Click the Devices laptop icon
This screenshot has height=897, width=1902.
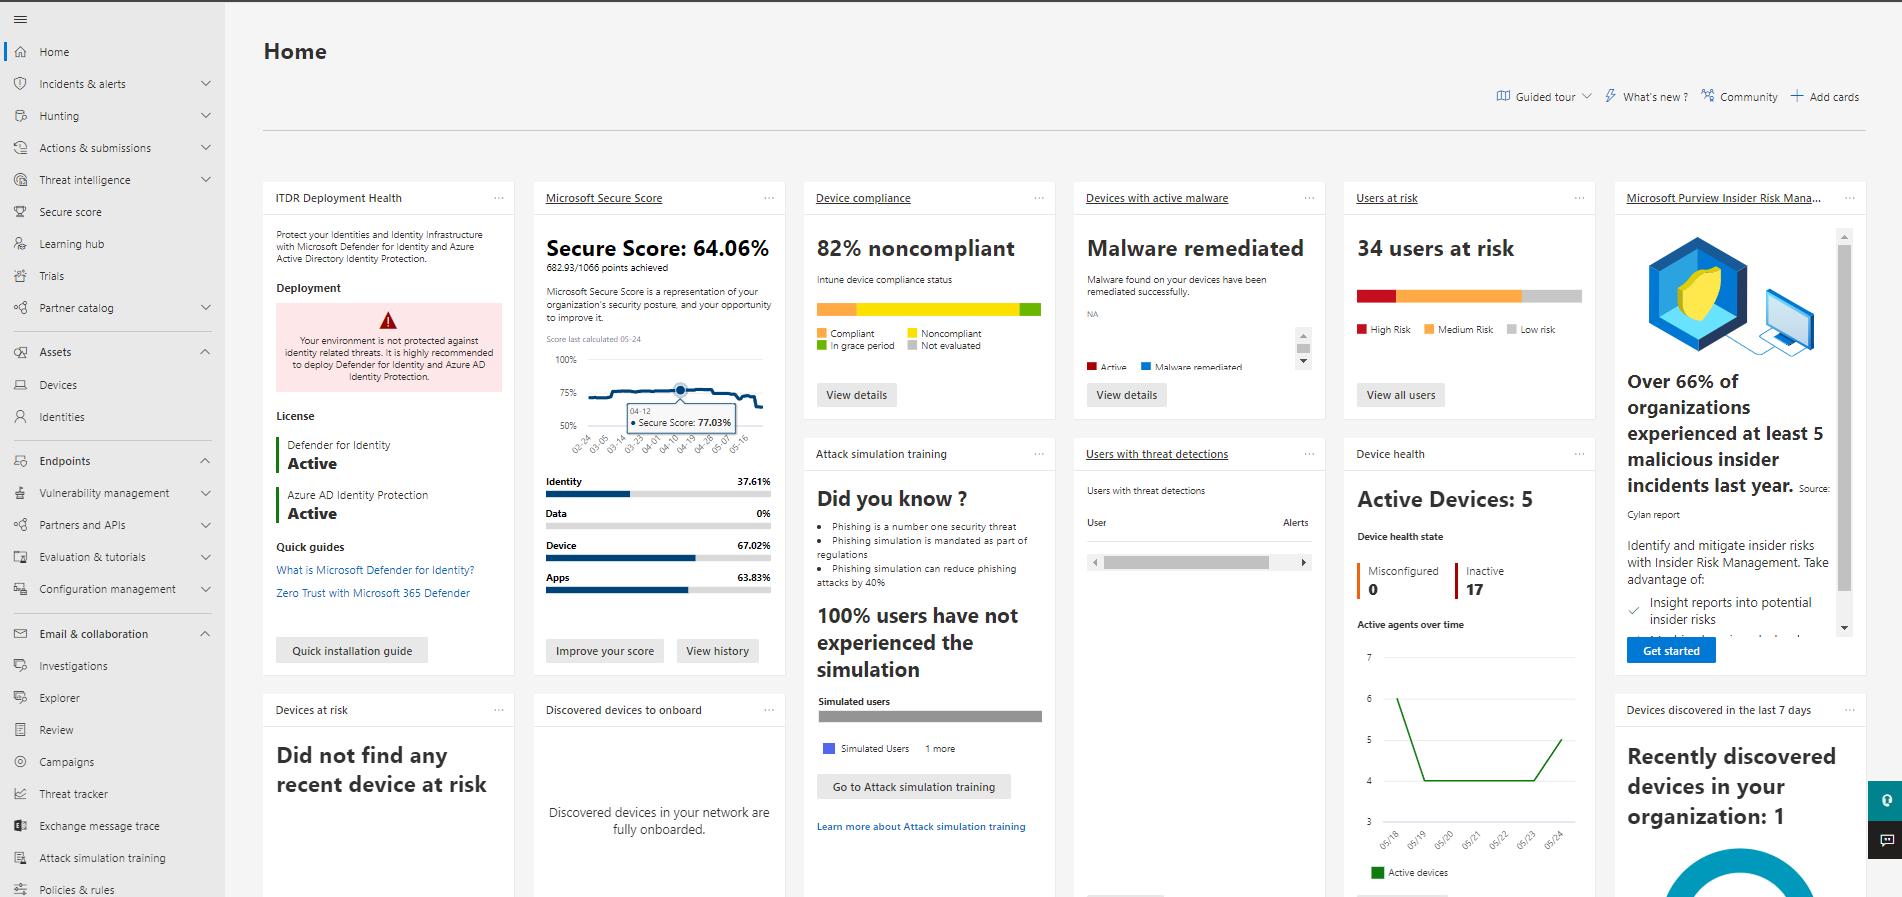click(x=20, y=385)
